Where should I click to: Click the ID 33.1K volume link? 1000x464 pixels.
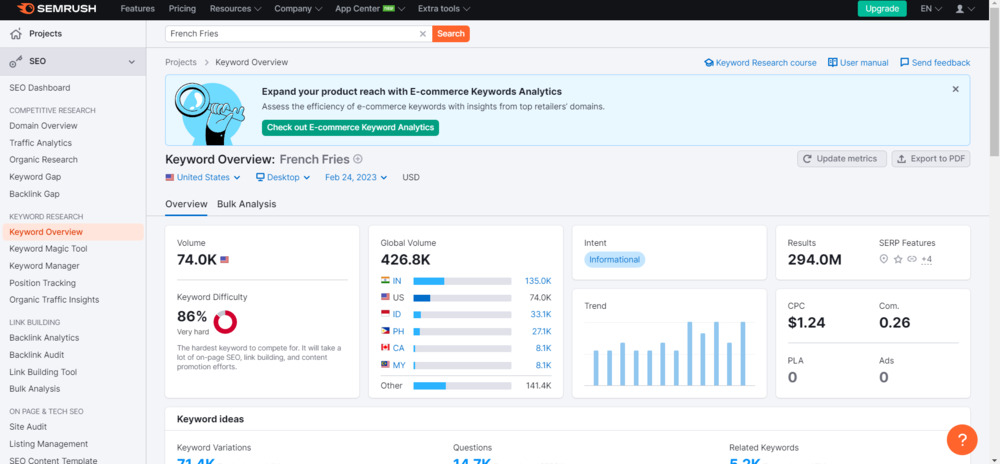[541, 314]
